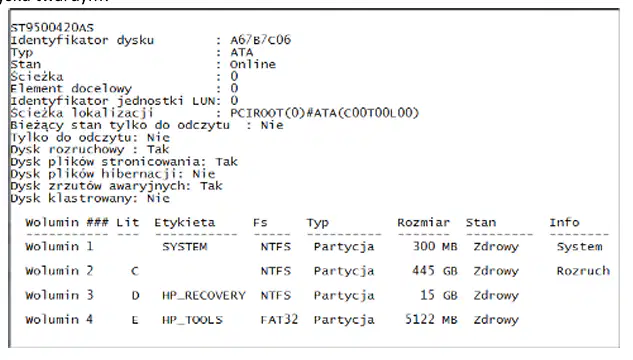Image resolution: width=633 pixels, height=360 pixels.
Task: Click the 'Dysk klastrowany: Nie' line
Action: click(90, 199)
